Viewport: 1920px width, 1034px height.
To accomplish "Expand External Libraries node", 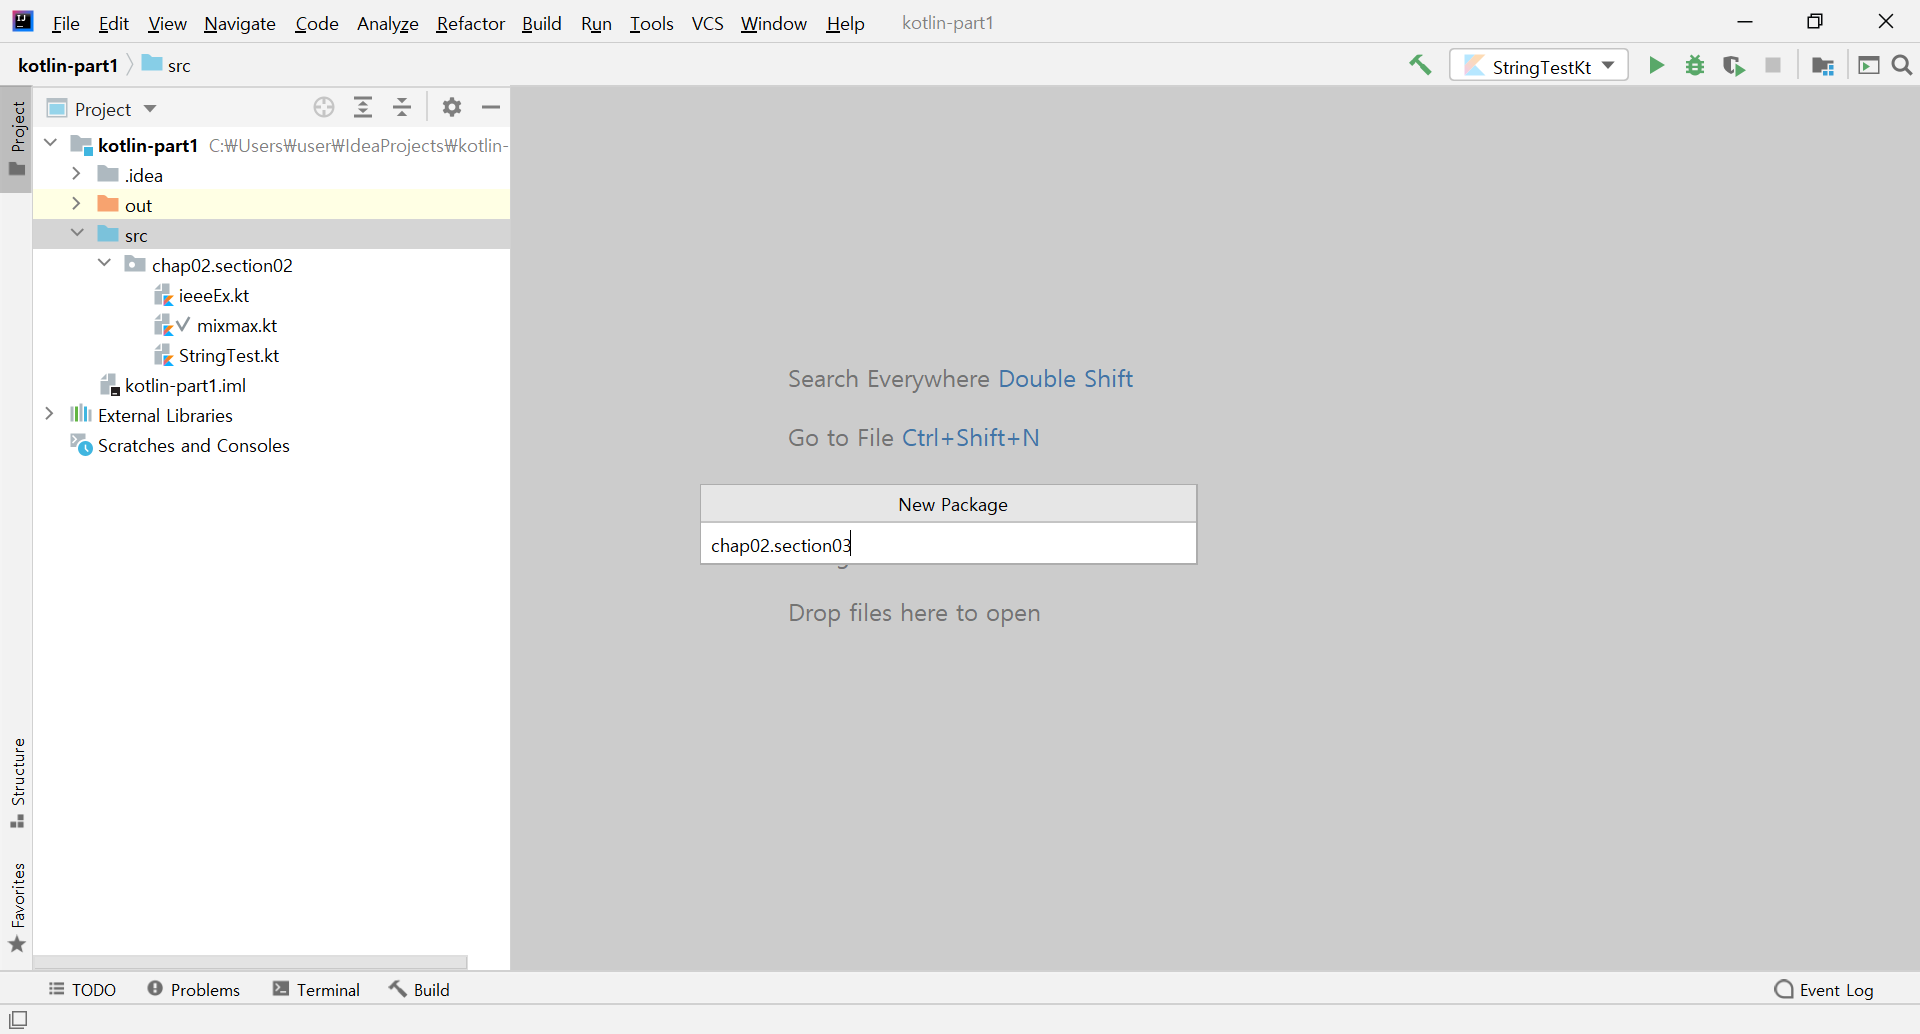I will [50, 415].
